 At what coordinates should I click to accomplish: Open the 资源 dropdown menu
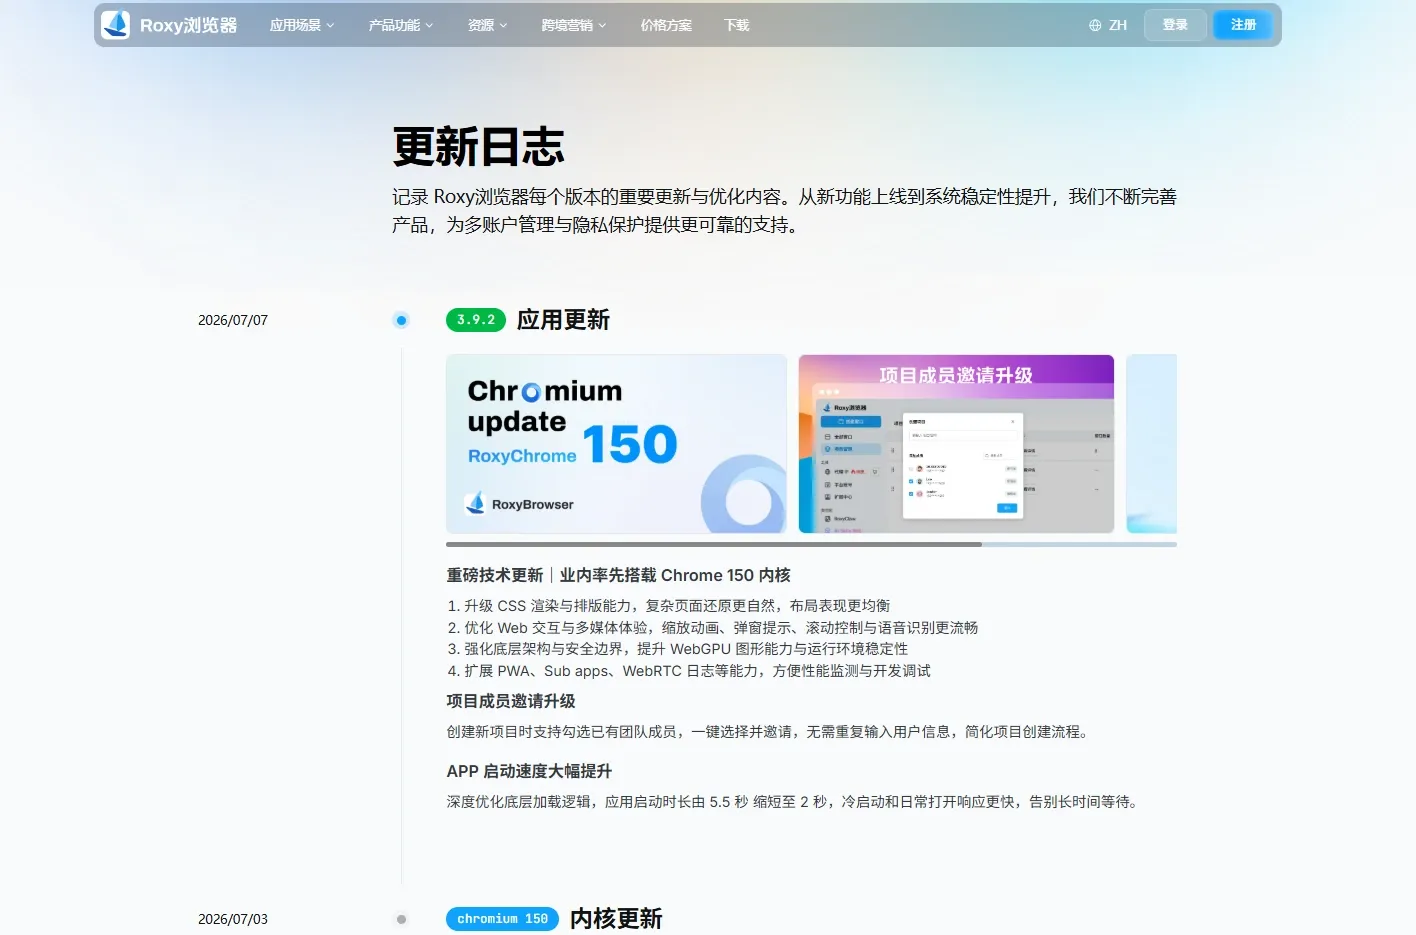(488, 25)
